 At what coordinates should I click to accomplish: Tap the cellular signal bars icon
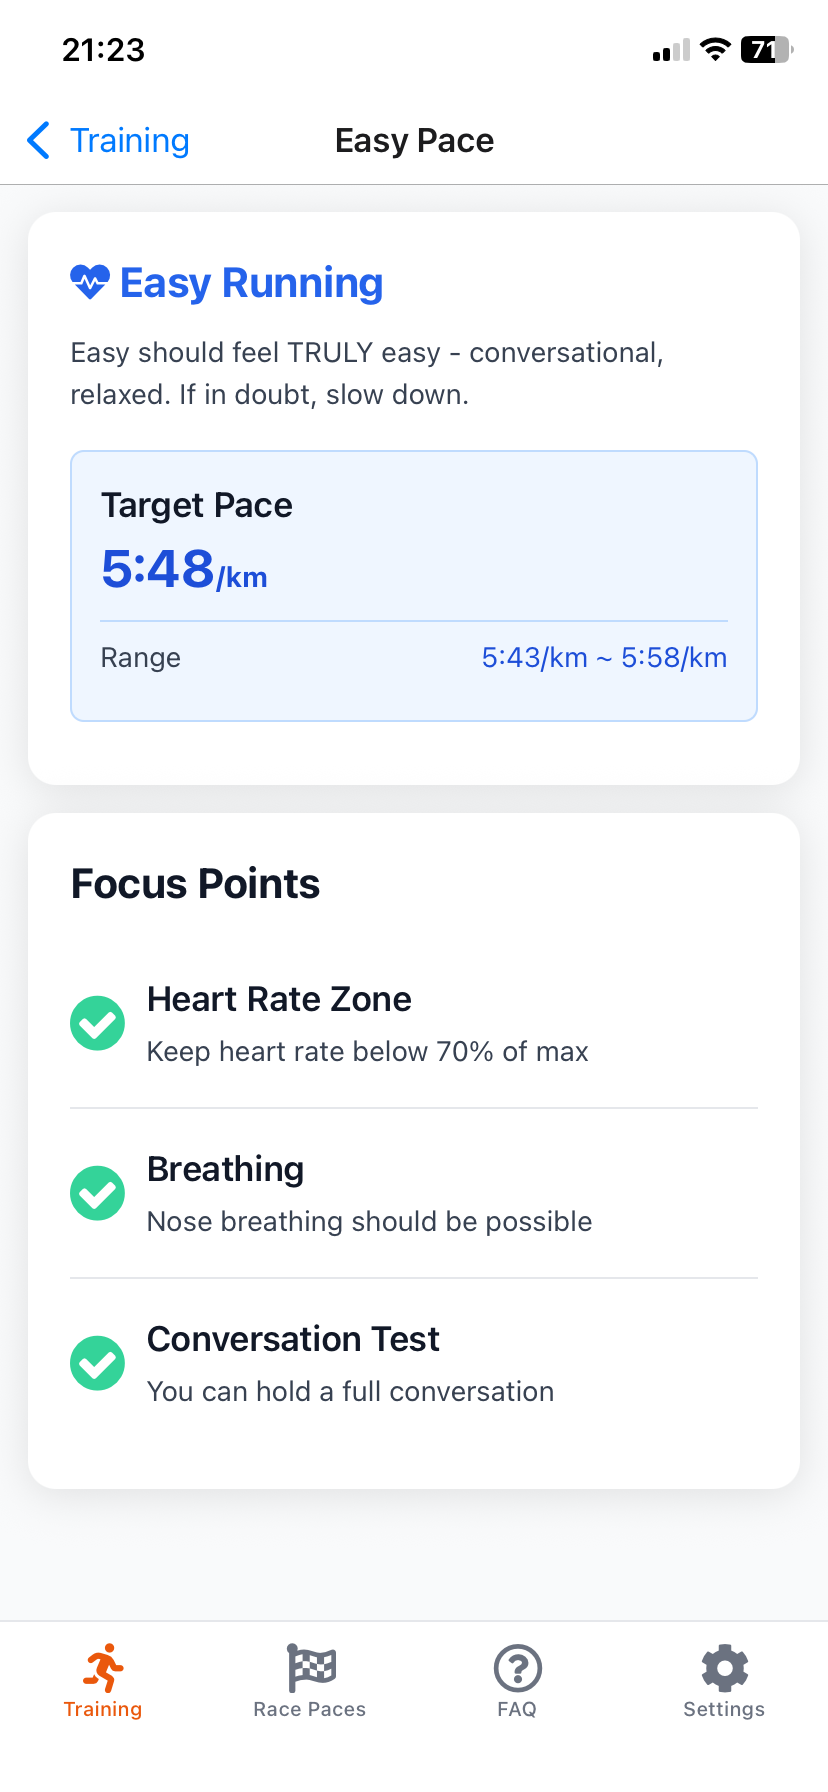pos(671,51)
